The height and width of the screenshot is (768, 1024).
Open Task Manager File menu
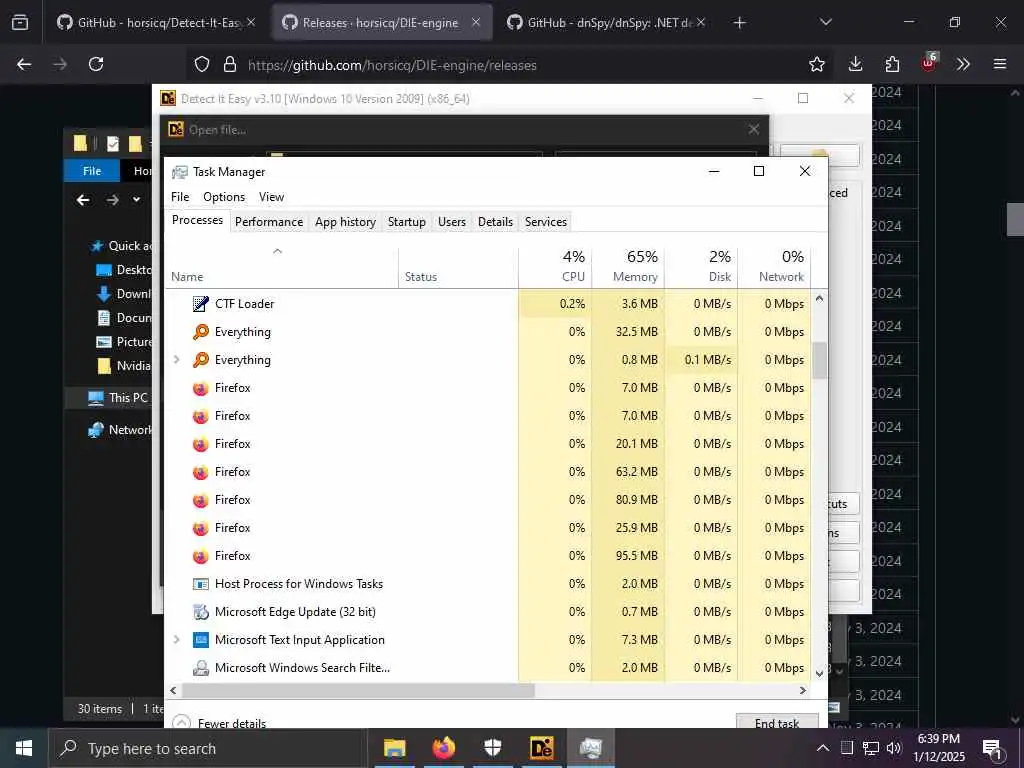coord(180,197)
